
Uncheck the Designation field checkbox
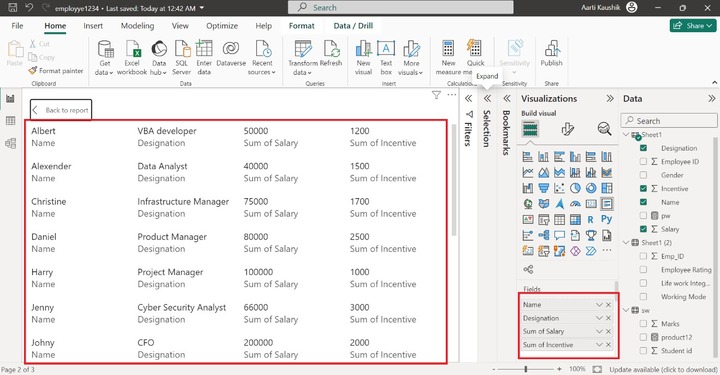click(643, 148)
